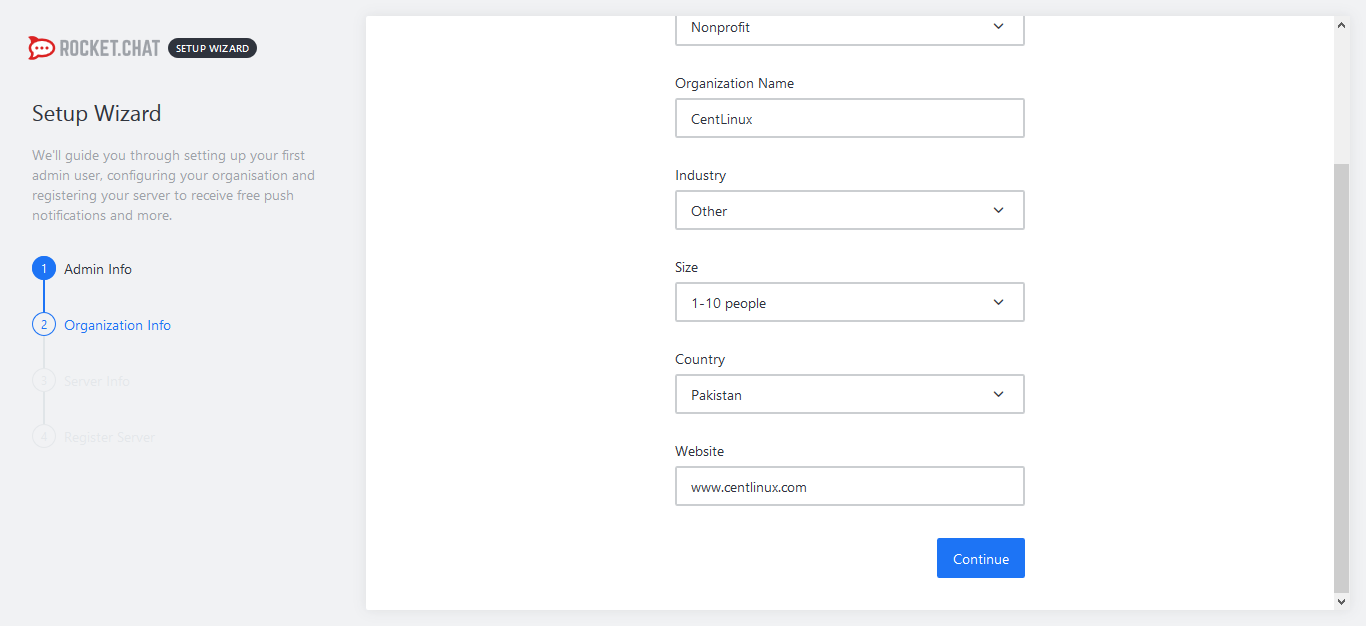Click the scrollbar up arrow
The height and width of the screenshot is (626, 1366).
[1342, 26]
